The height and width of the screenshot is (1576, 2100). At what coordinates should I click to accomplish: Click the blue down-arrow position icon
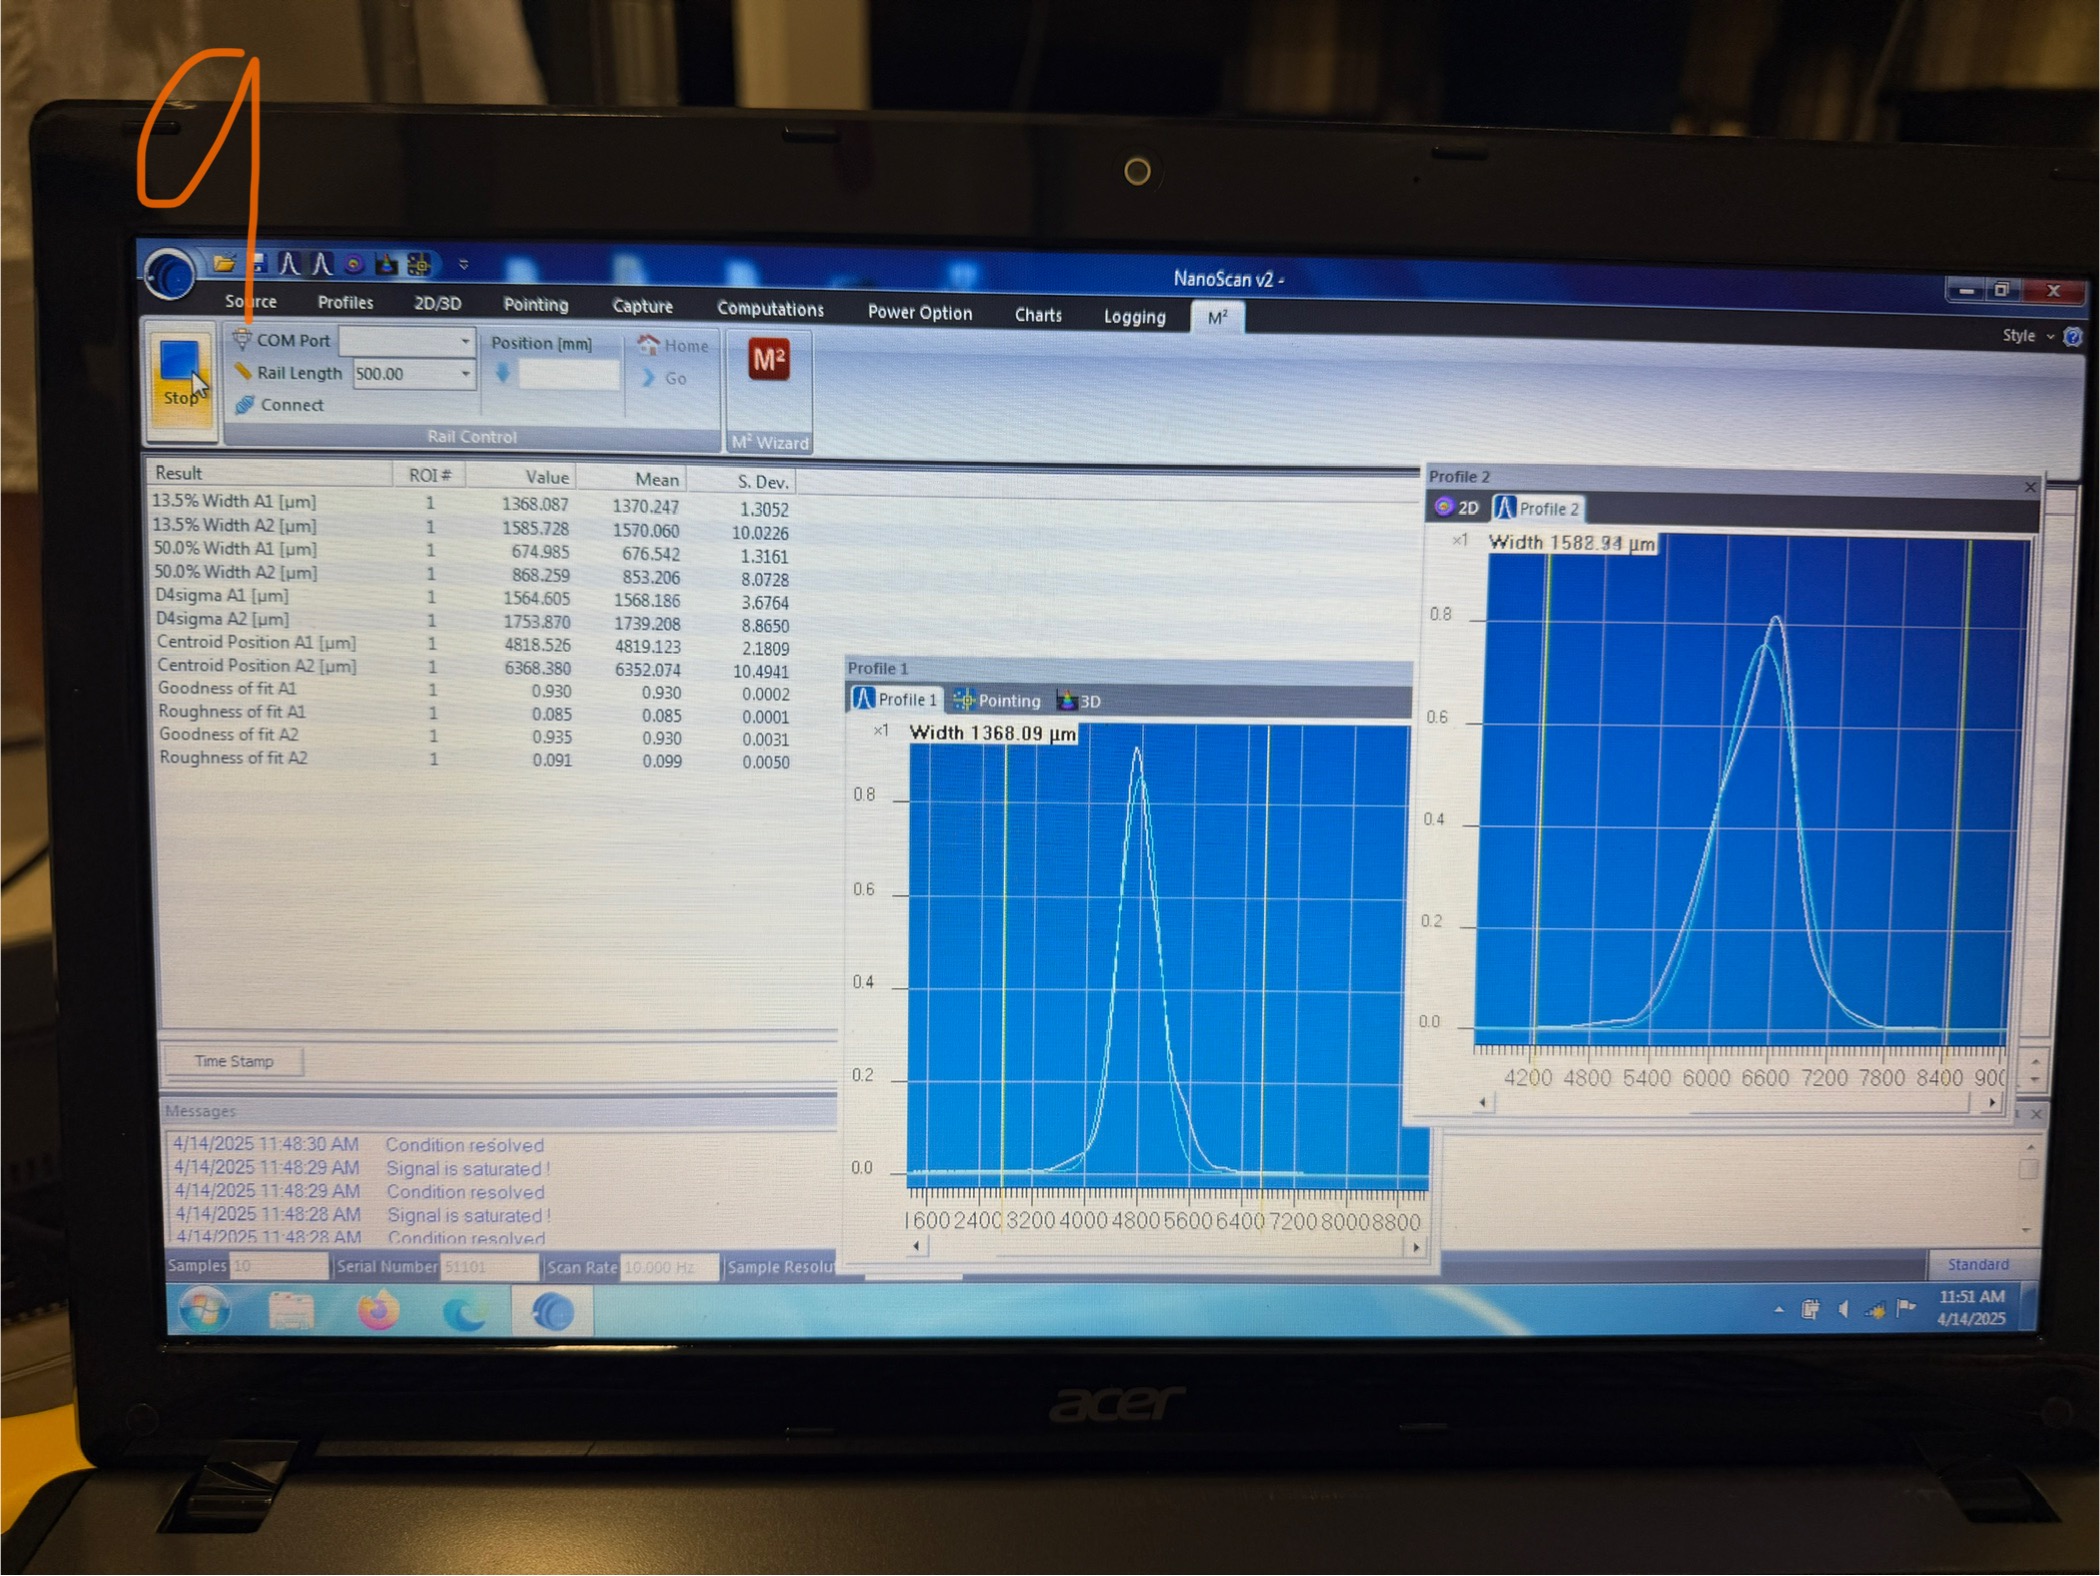(x=503, y=374)
